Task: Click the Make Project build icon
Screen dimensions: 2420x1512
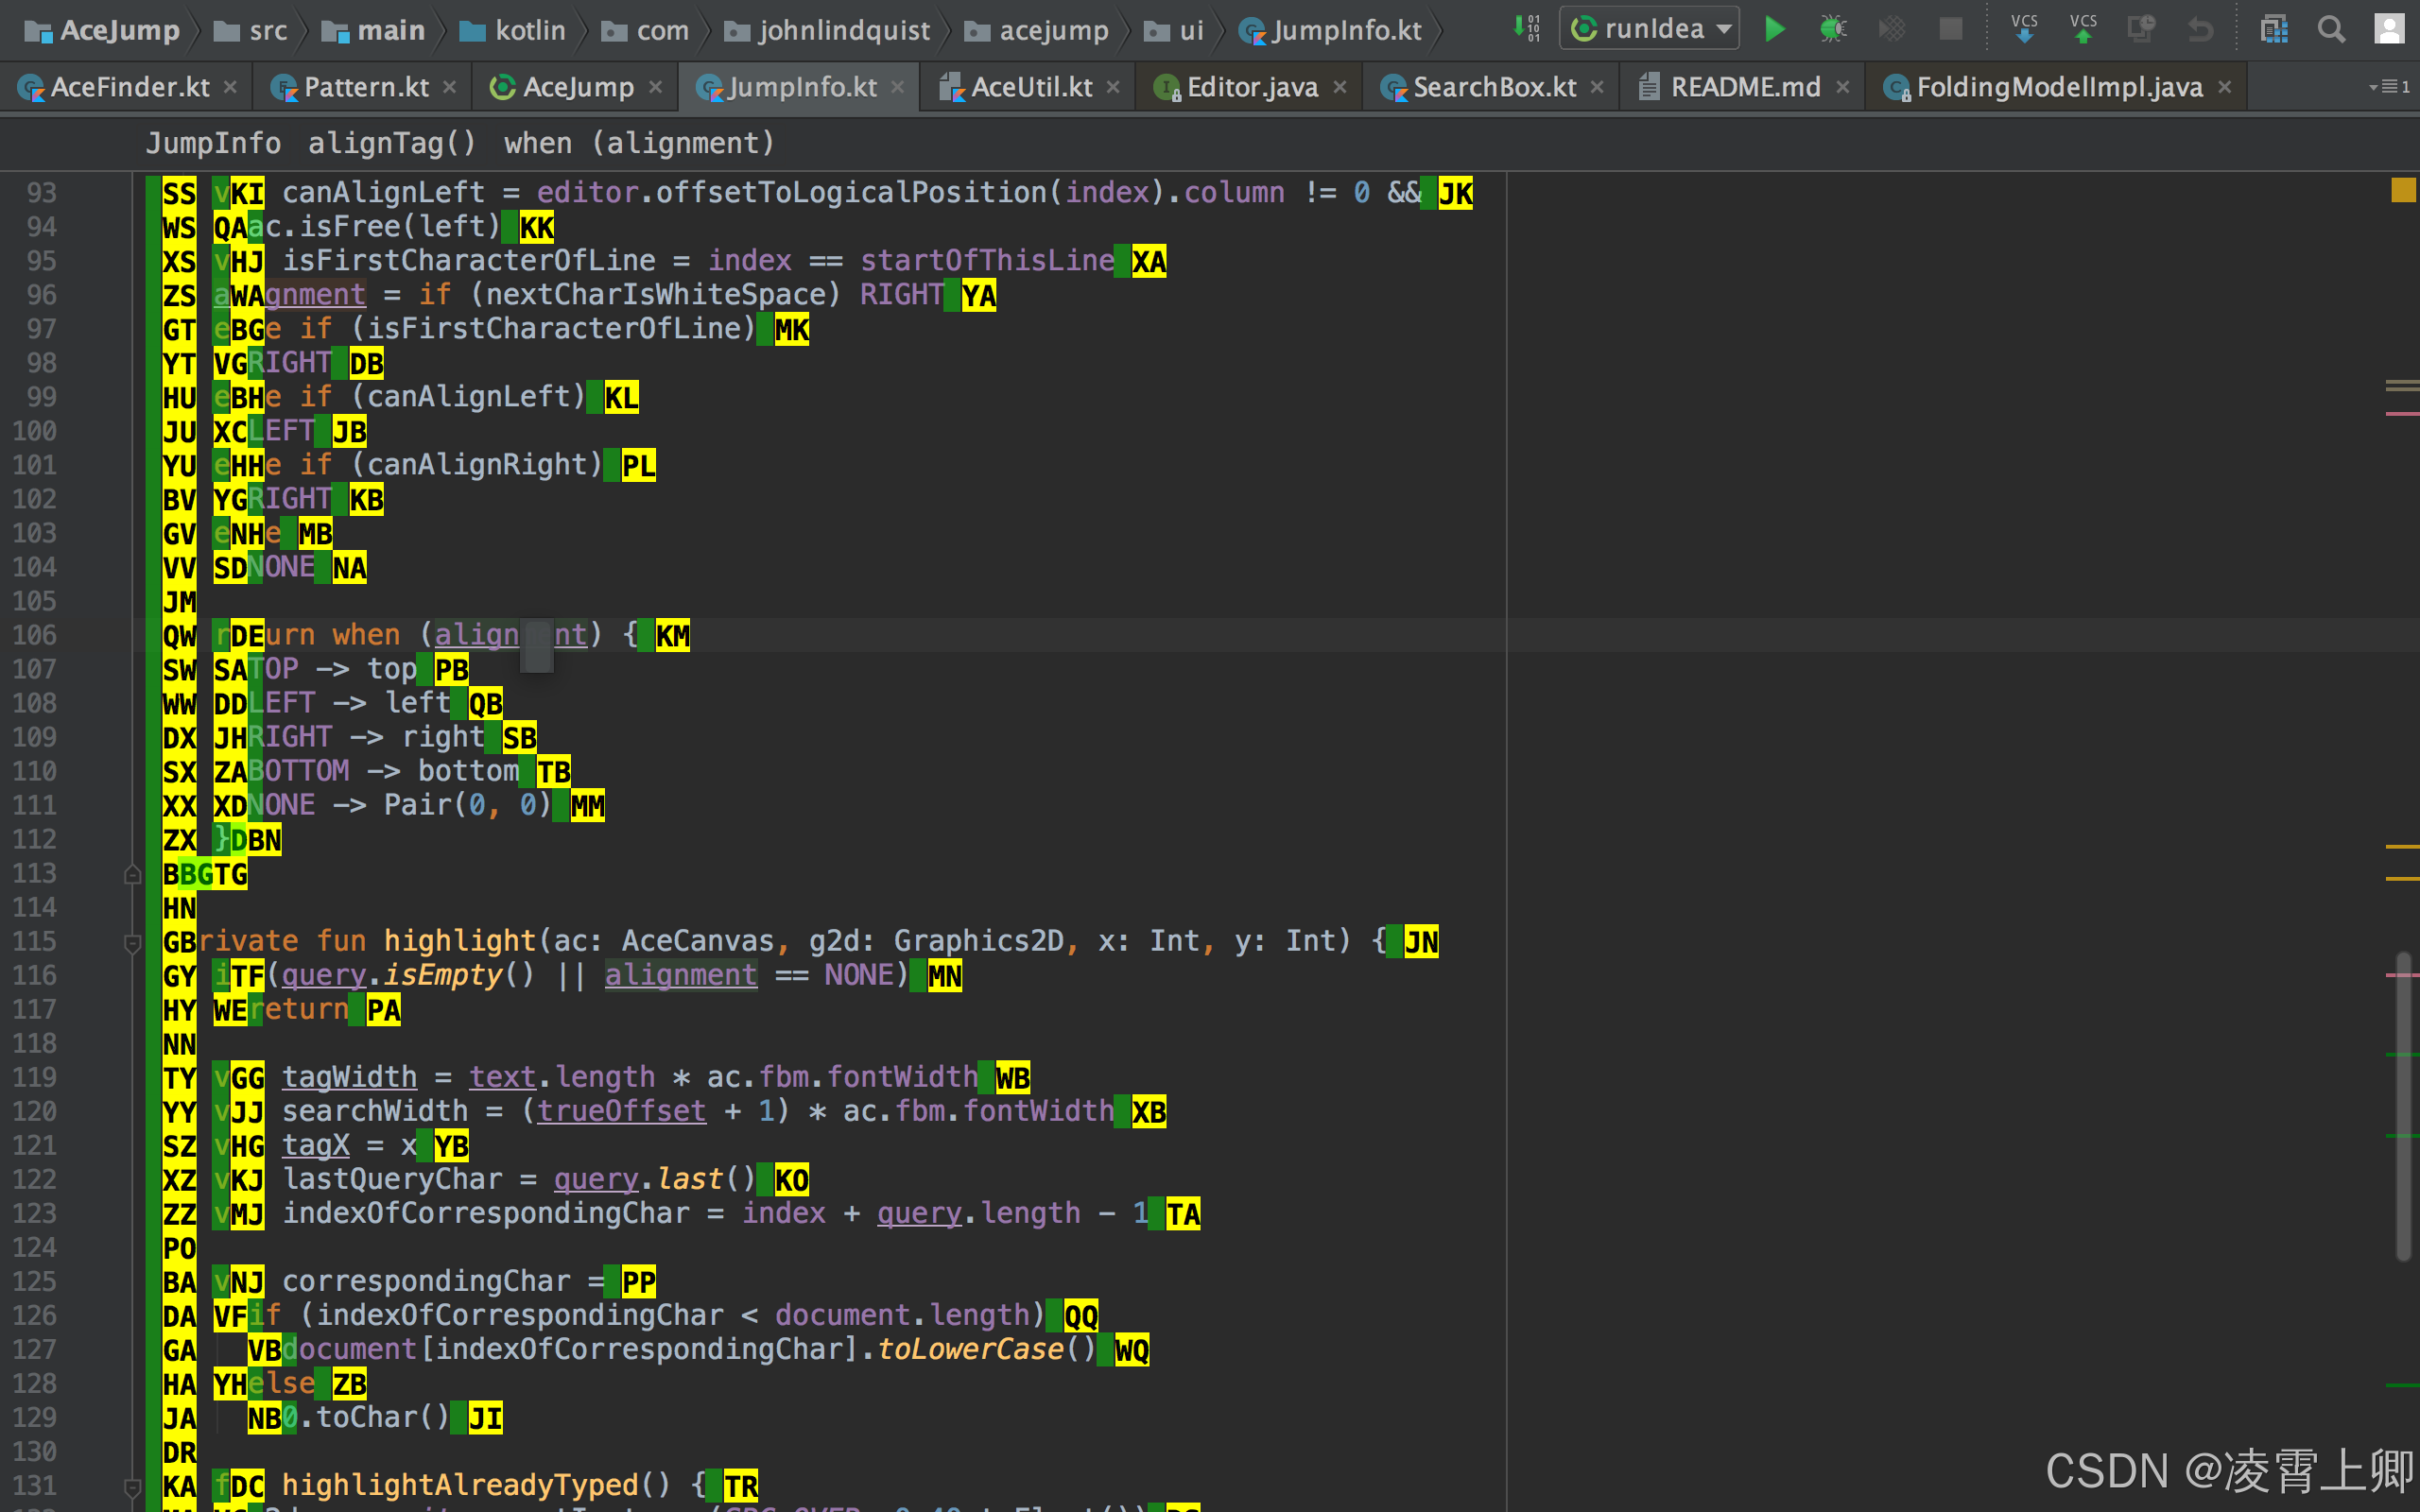Action: coord(1526,29)
